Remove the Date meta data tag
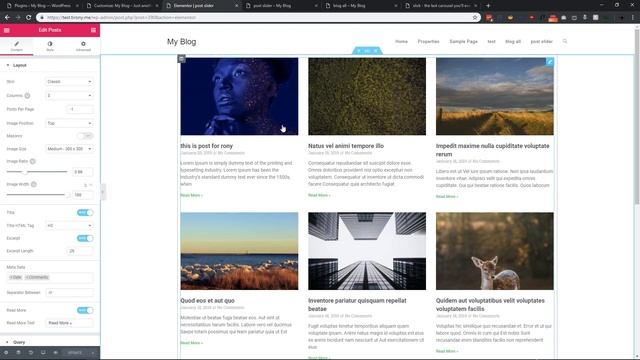The width and height of the screenshot is (640, 360). [11, 278]
